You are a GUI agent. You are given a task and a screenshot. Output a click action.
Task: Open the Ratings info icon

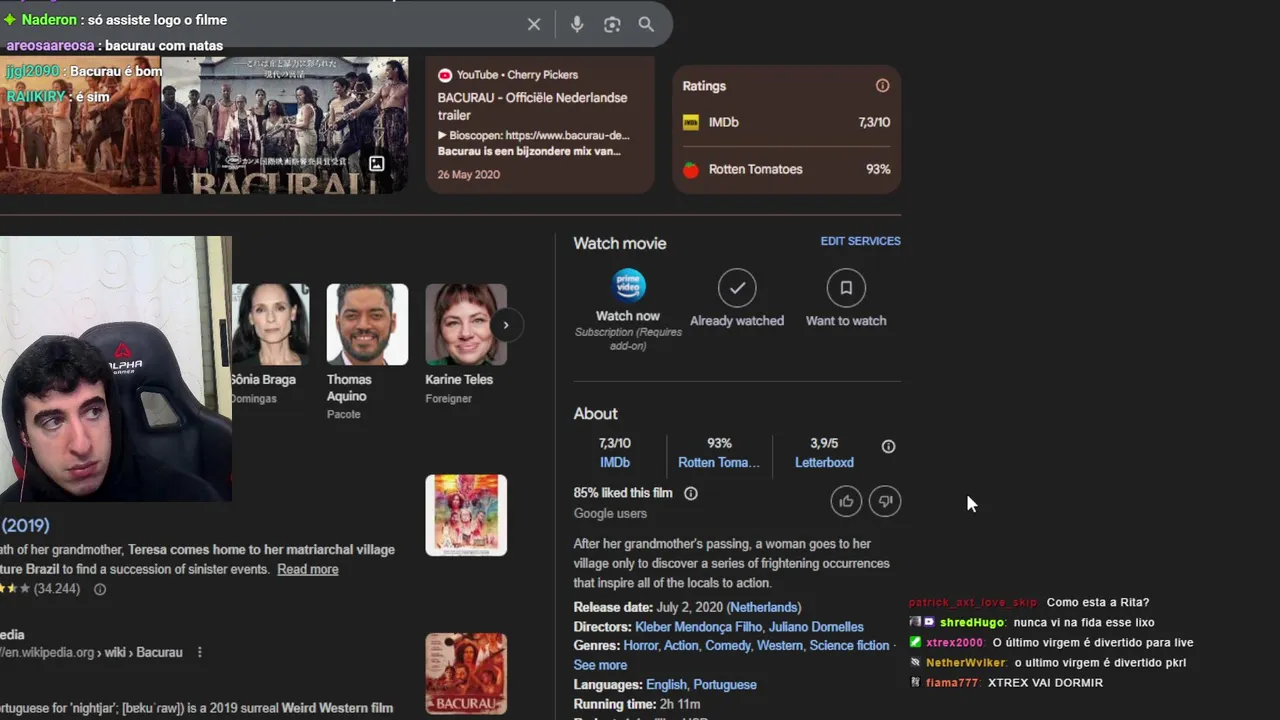coord(882,86)
